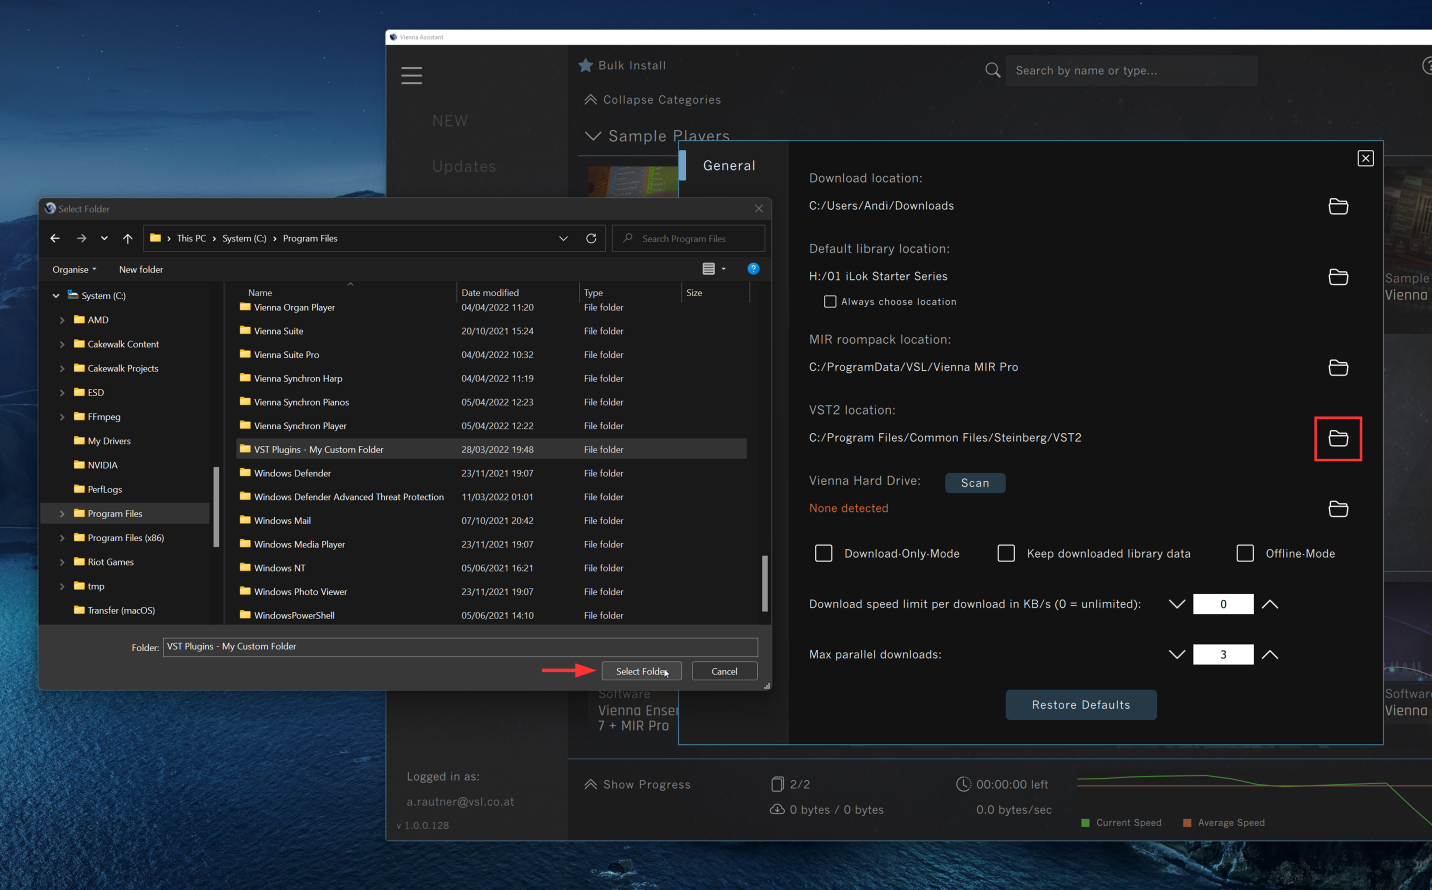Image resolution: width=1432 pixels, height=890 pixels.
Task: Click the Collapse Categories icon
Action: (x=591, y=99)
